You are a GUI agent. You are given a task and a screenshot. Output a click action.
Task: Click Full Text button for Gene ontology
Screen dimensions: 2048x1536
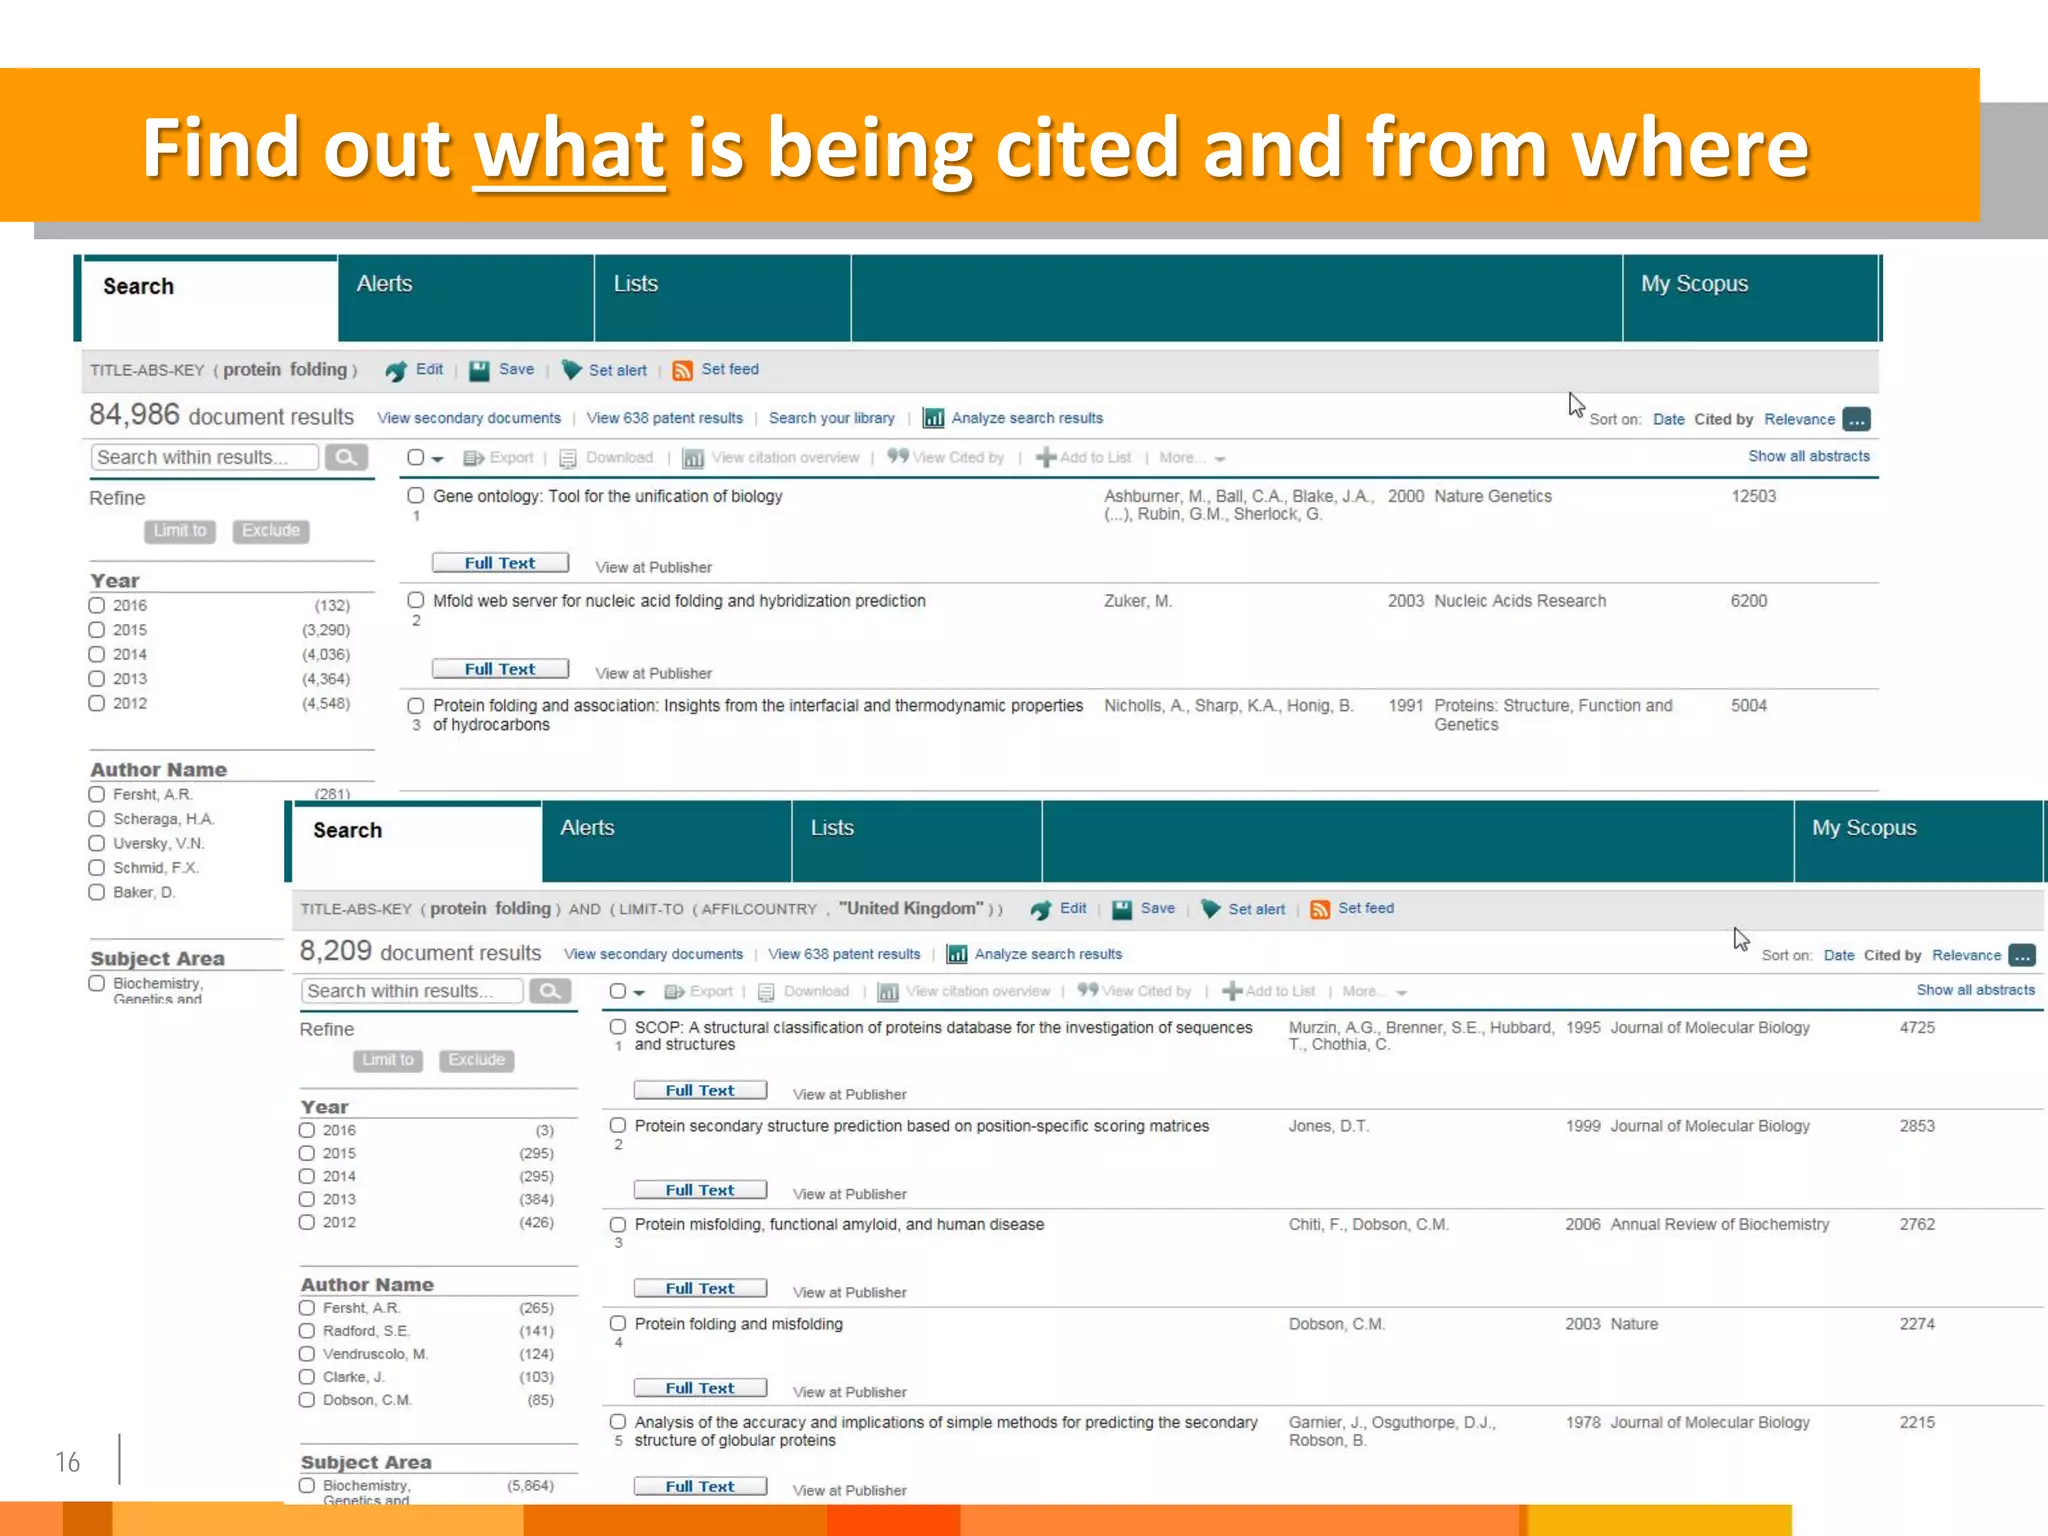[x=500, y=563]
